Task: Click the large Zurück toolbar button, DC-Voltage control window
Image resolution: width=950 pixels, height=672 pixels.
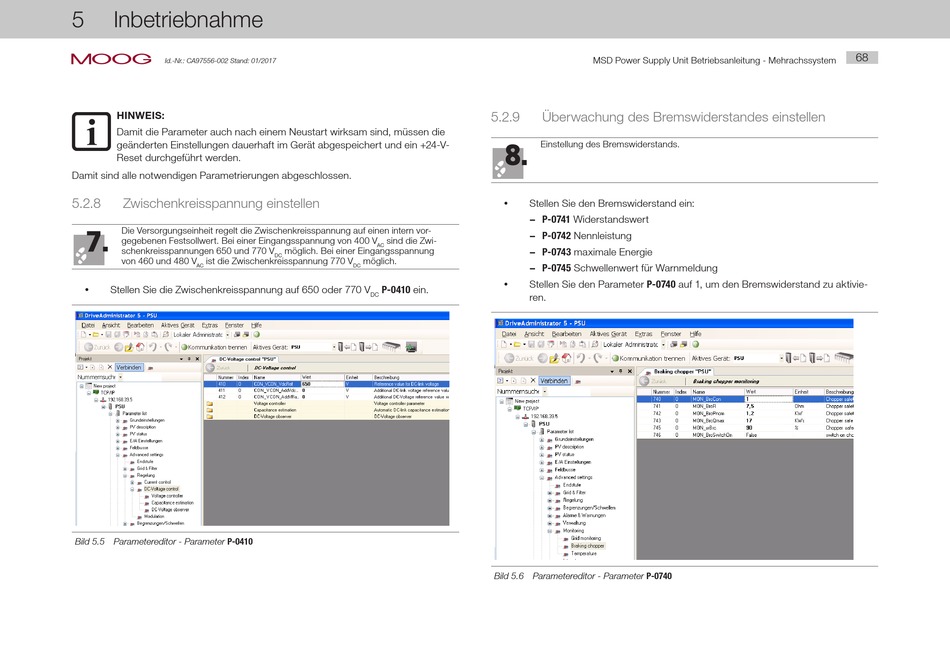Action: click(x=96, y=347)
